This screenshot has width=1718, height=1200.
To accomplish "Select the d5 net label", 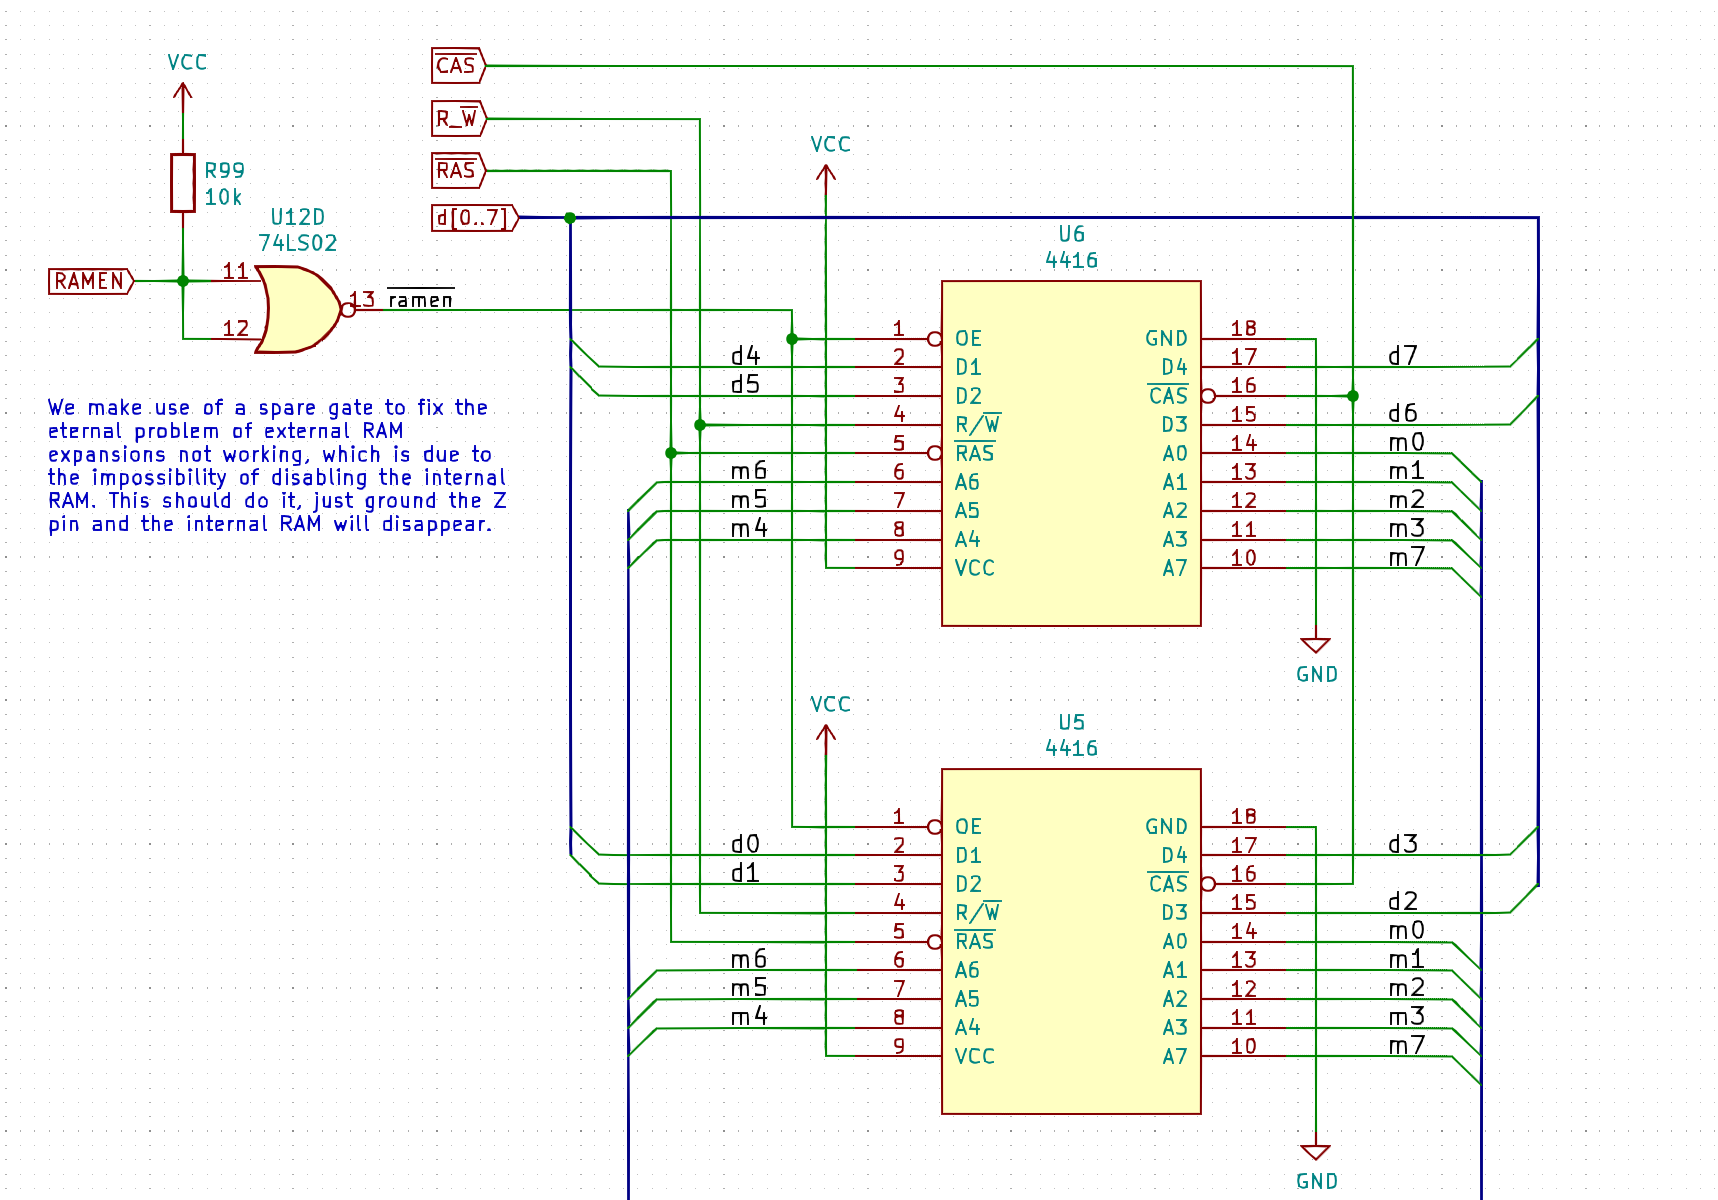I will click(745, 384).
